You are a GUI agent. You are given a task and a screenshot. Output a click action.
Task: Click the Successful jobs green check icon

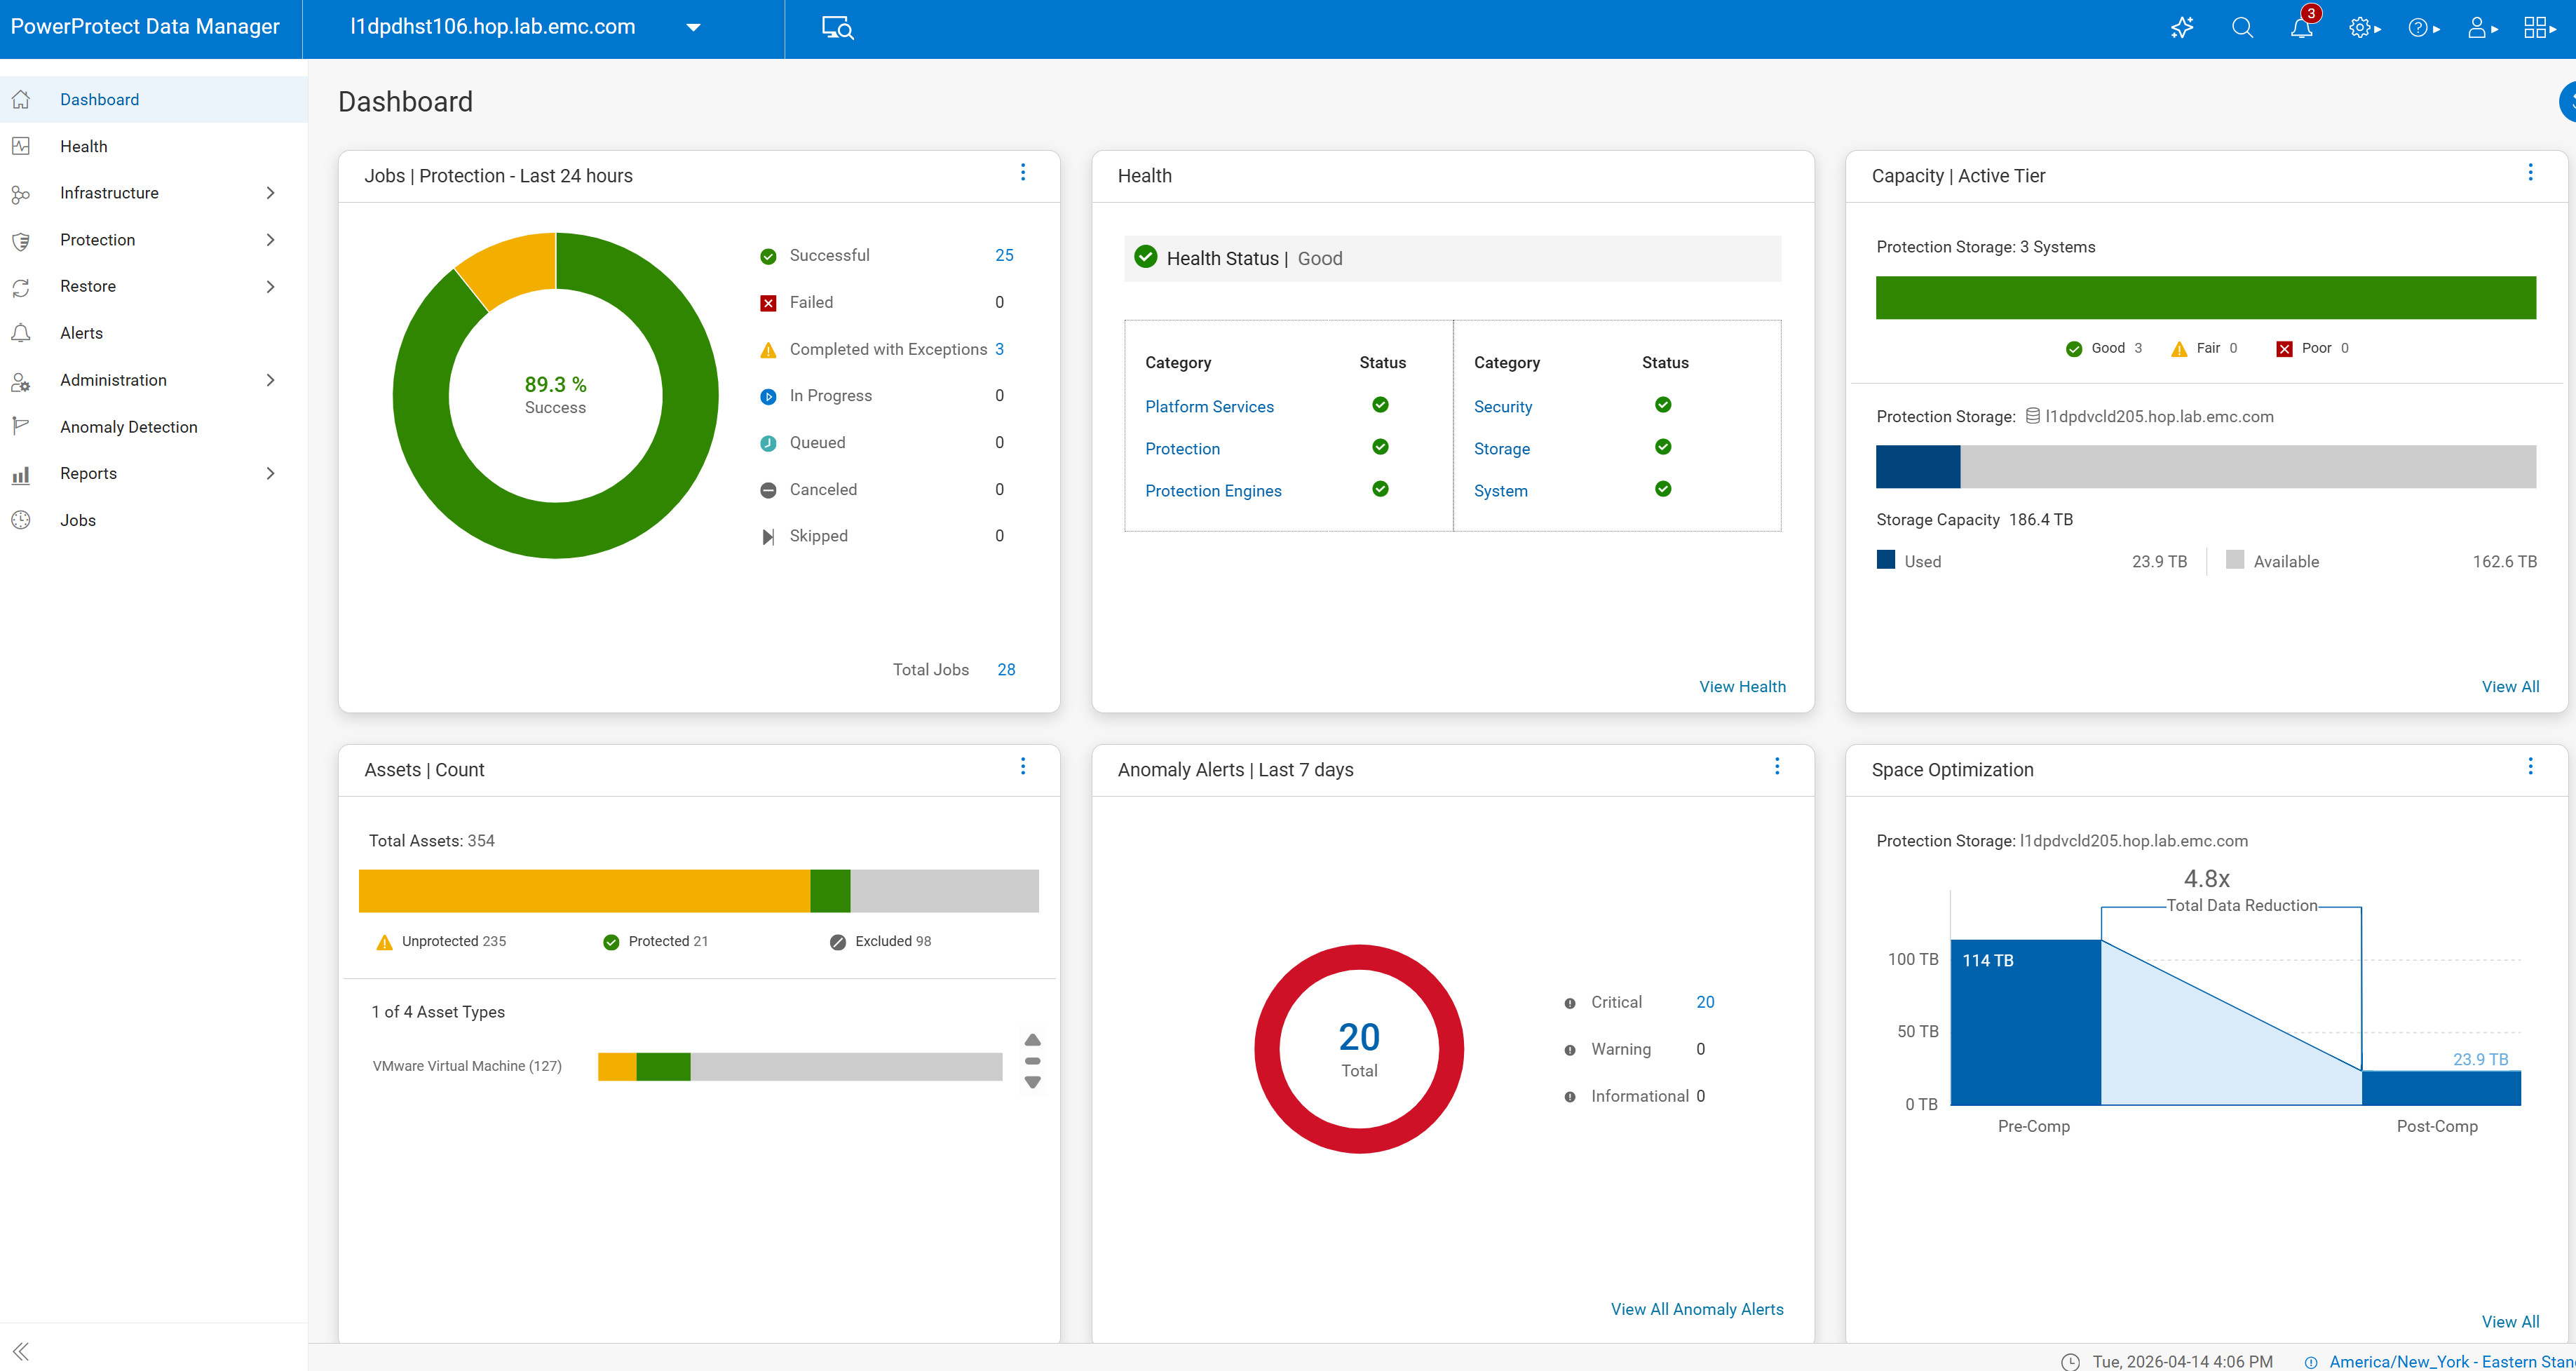[x=768, y=256]
